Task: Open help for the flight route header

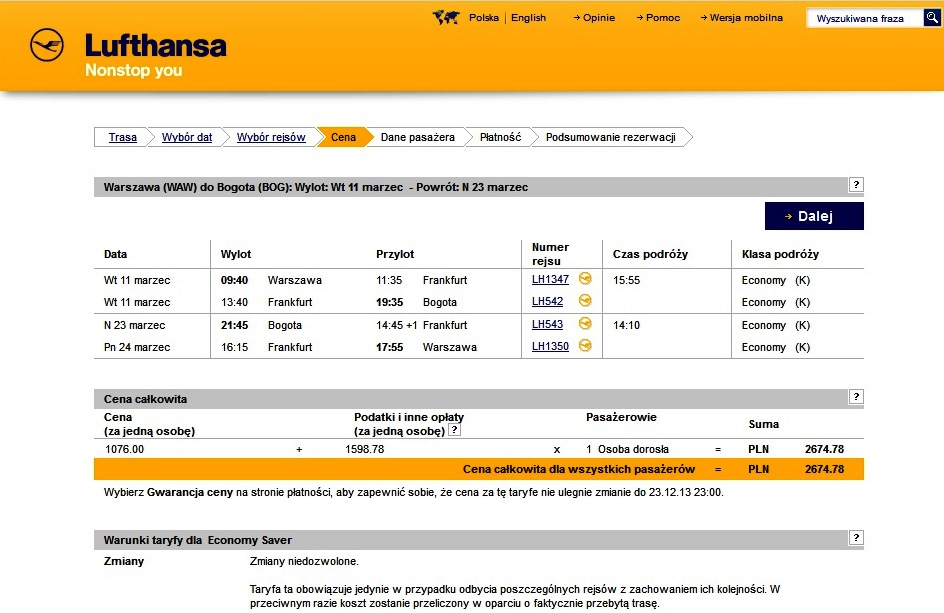Action: coord(856,185)
